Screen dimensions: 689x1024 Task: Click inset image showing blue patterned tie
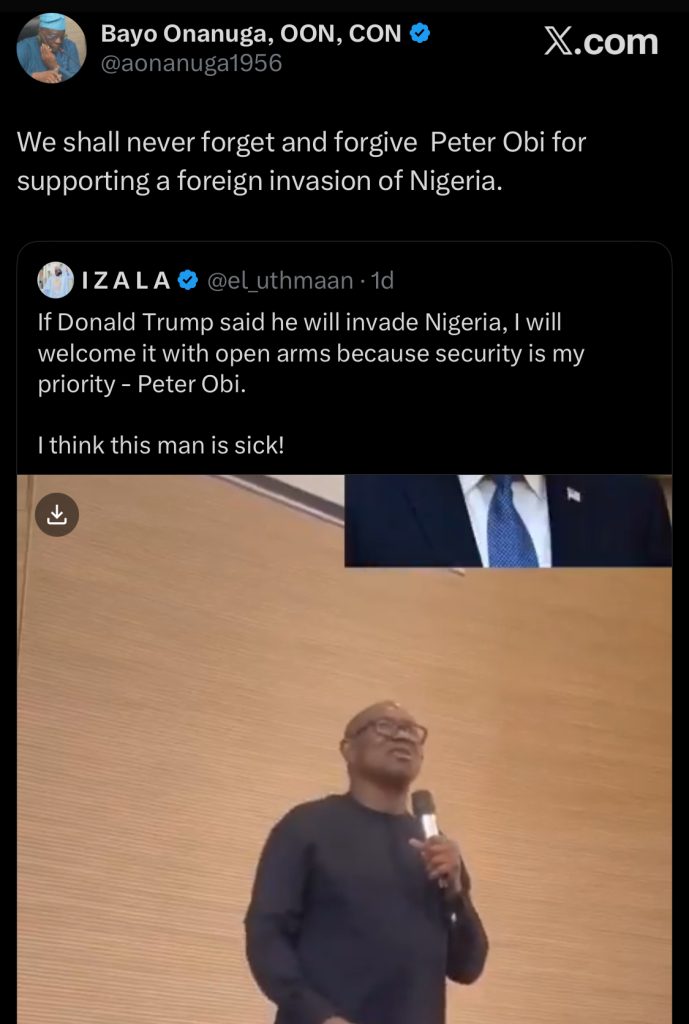click(x=508, y=520)
